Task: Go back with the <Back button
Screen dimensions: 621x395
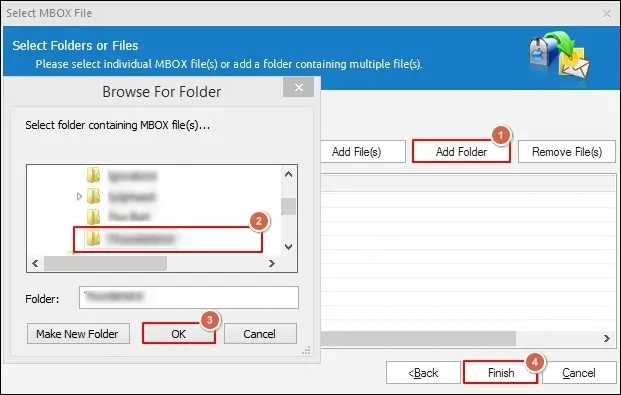Action: tap(423, 372)
